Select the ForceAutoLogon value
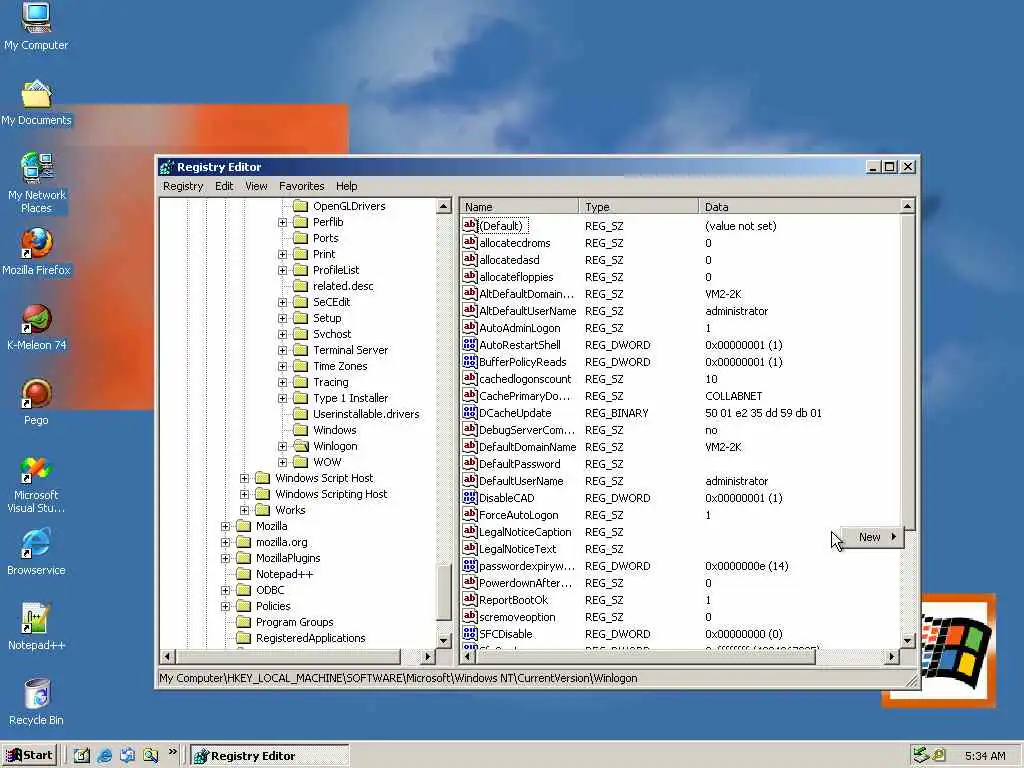The height and width of the screenshot is (768, 1024). (519, 515)
